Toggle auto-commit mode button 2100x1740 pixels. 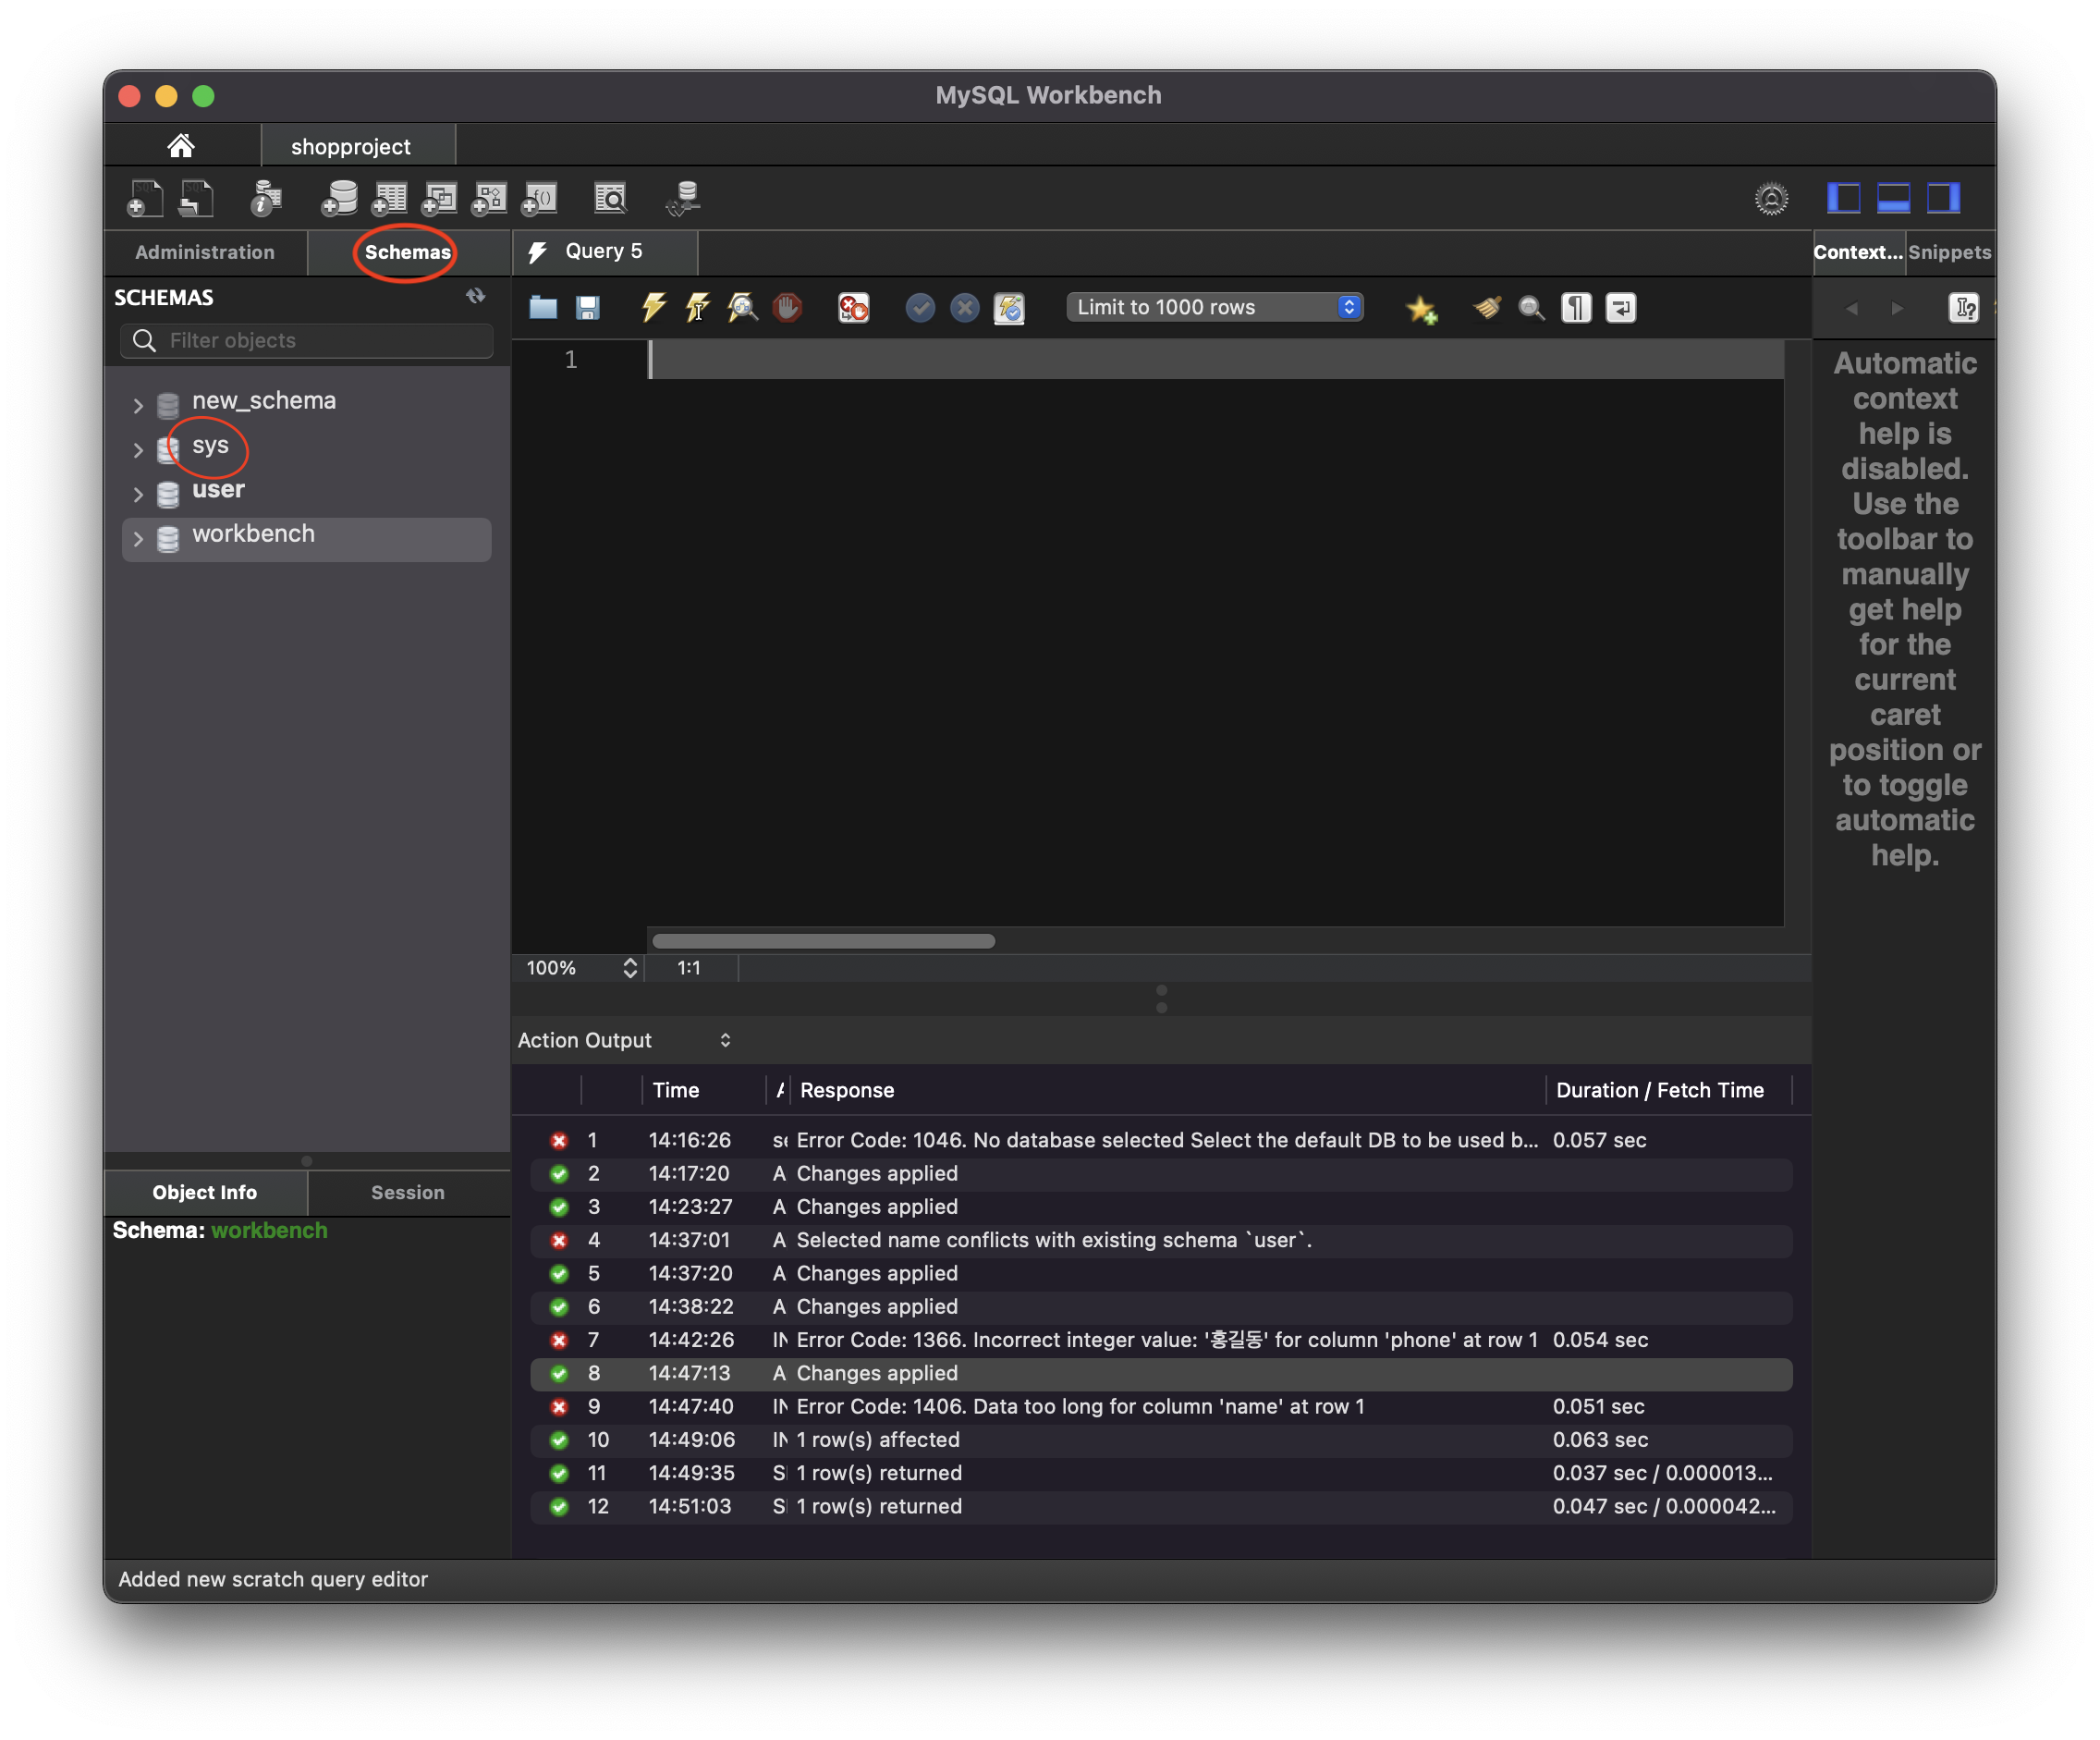tap(1009, 308)
